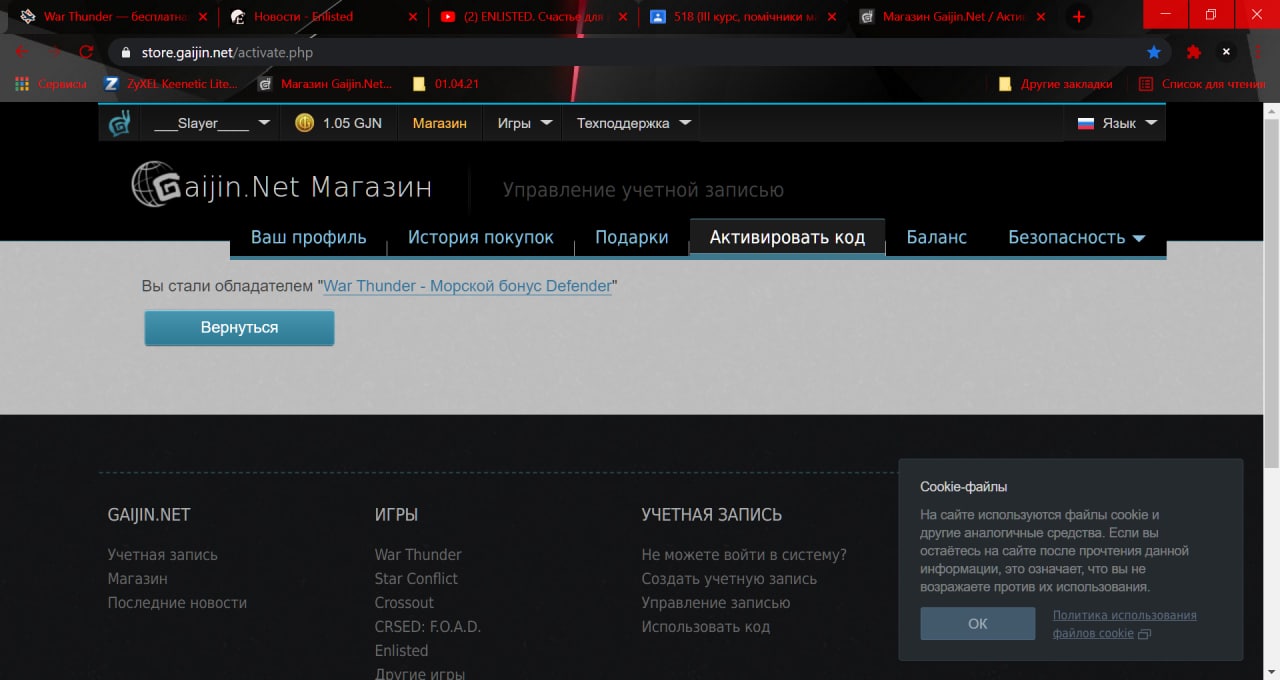
Task: Open the 01.04.21 bookmarks folder
Action: pyautogui.click(x=446, y=84)
